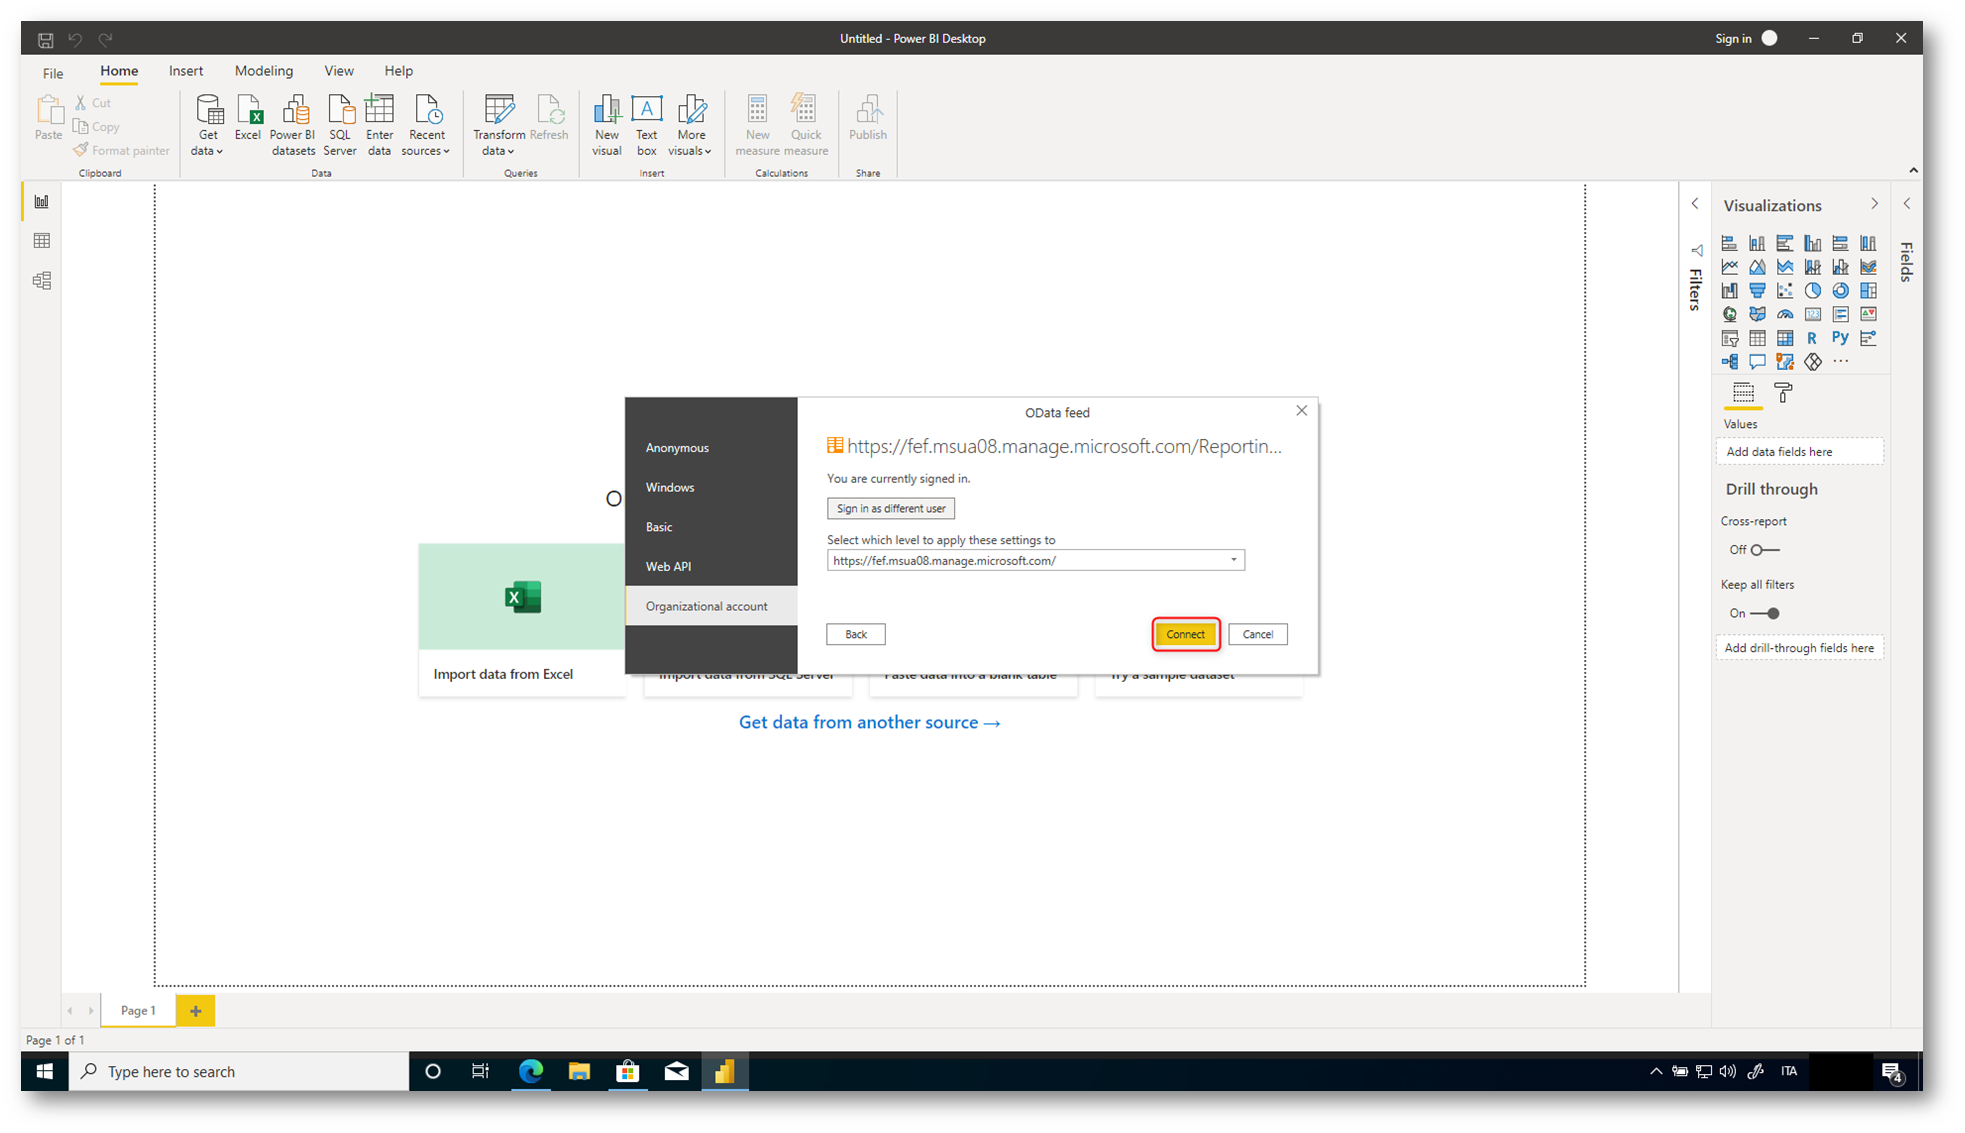
Task: Click Add data fields here box
Action: point(1799,452)
